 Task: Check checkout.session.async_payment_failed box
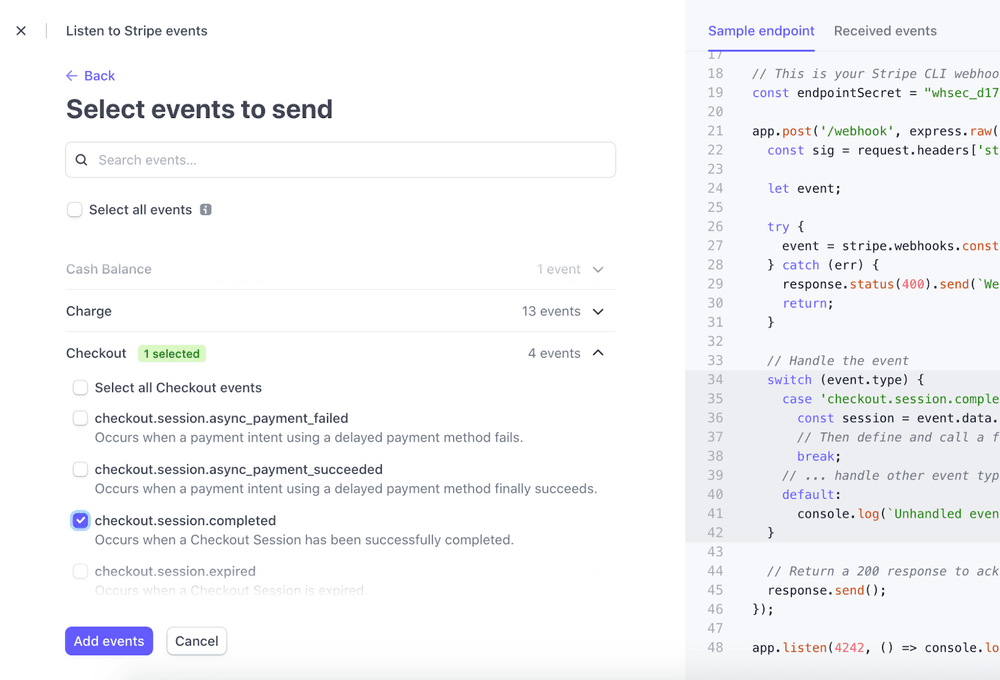[x=80, y=418]
